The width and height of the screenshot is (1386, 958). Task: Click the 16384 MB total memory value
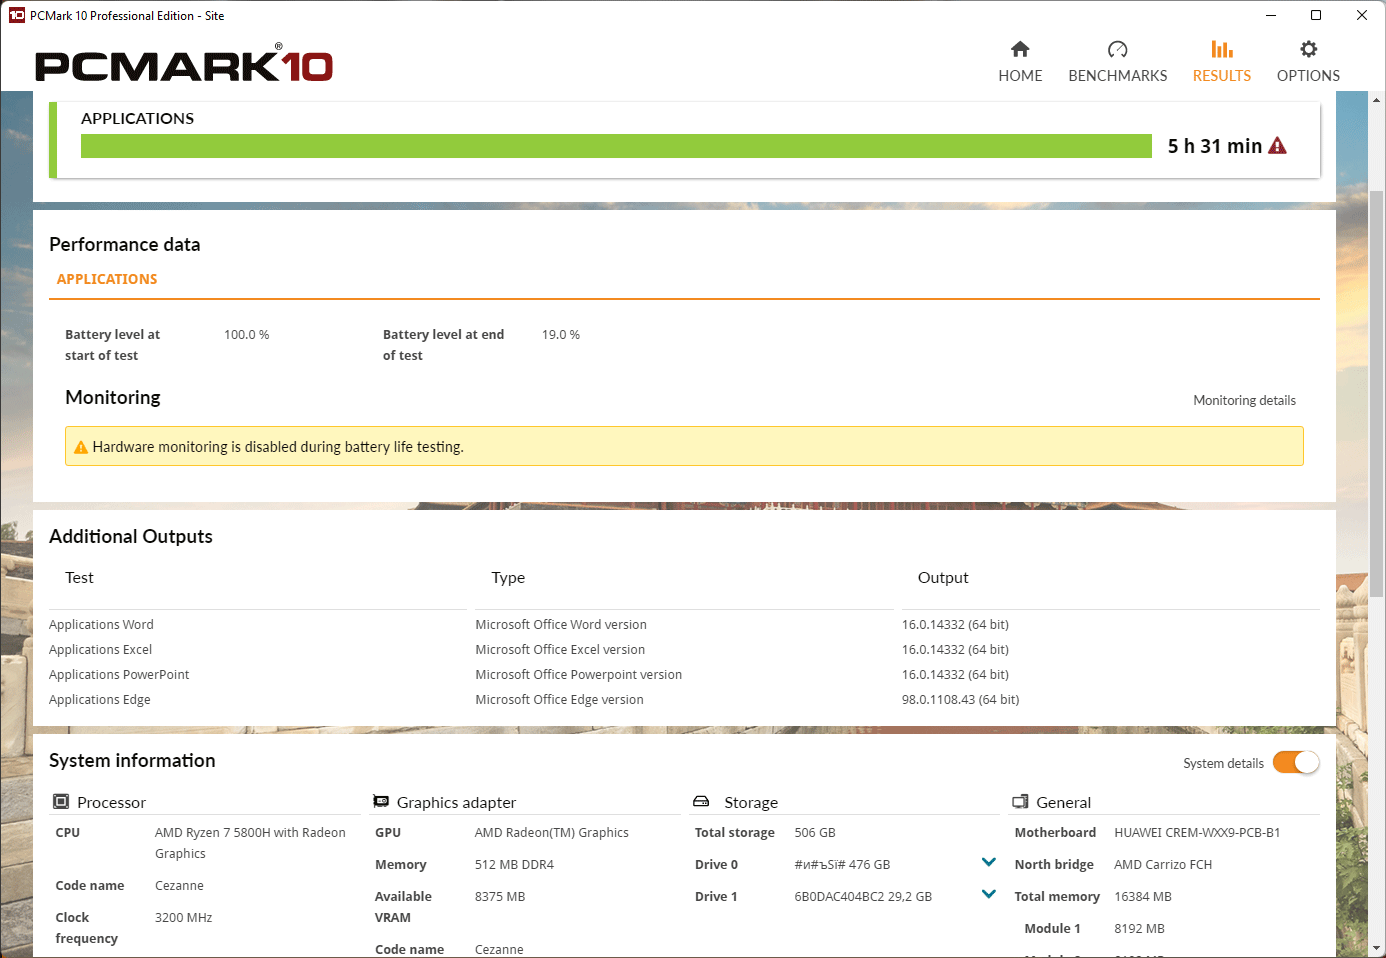pos(1143,897)
